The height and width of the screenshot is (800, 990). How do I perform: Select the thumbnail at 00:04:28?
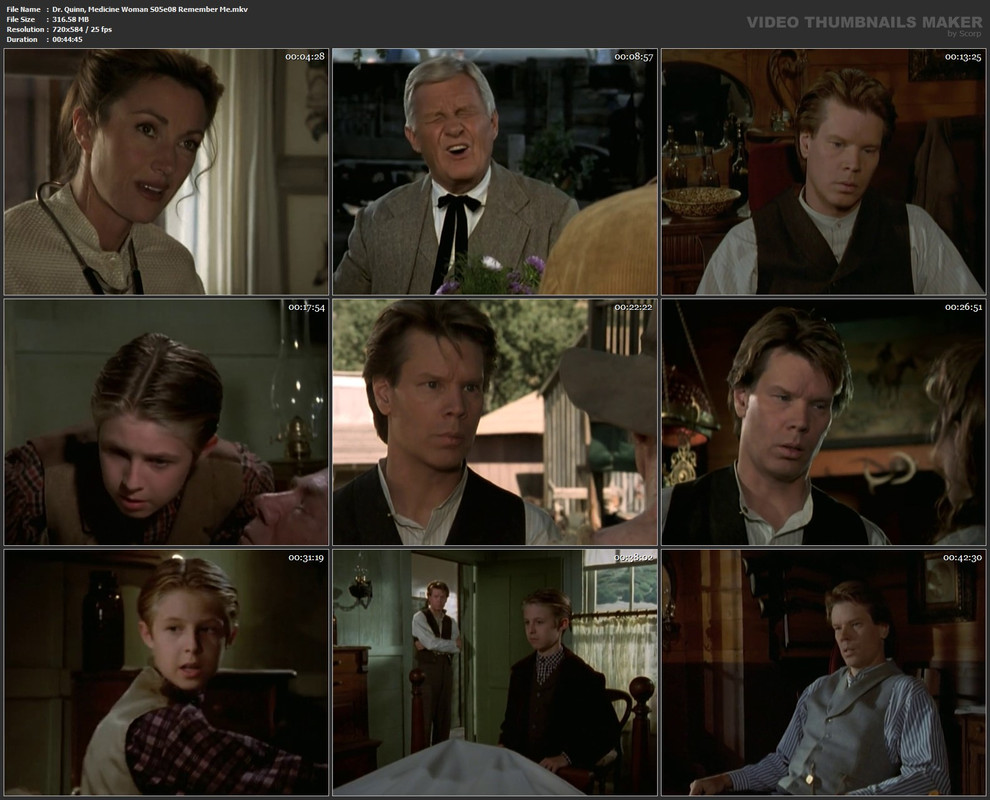click(166, 172)
